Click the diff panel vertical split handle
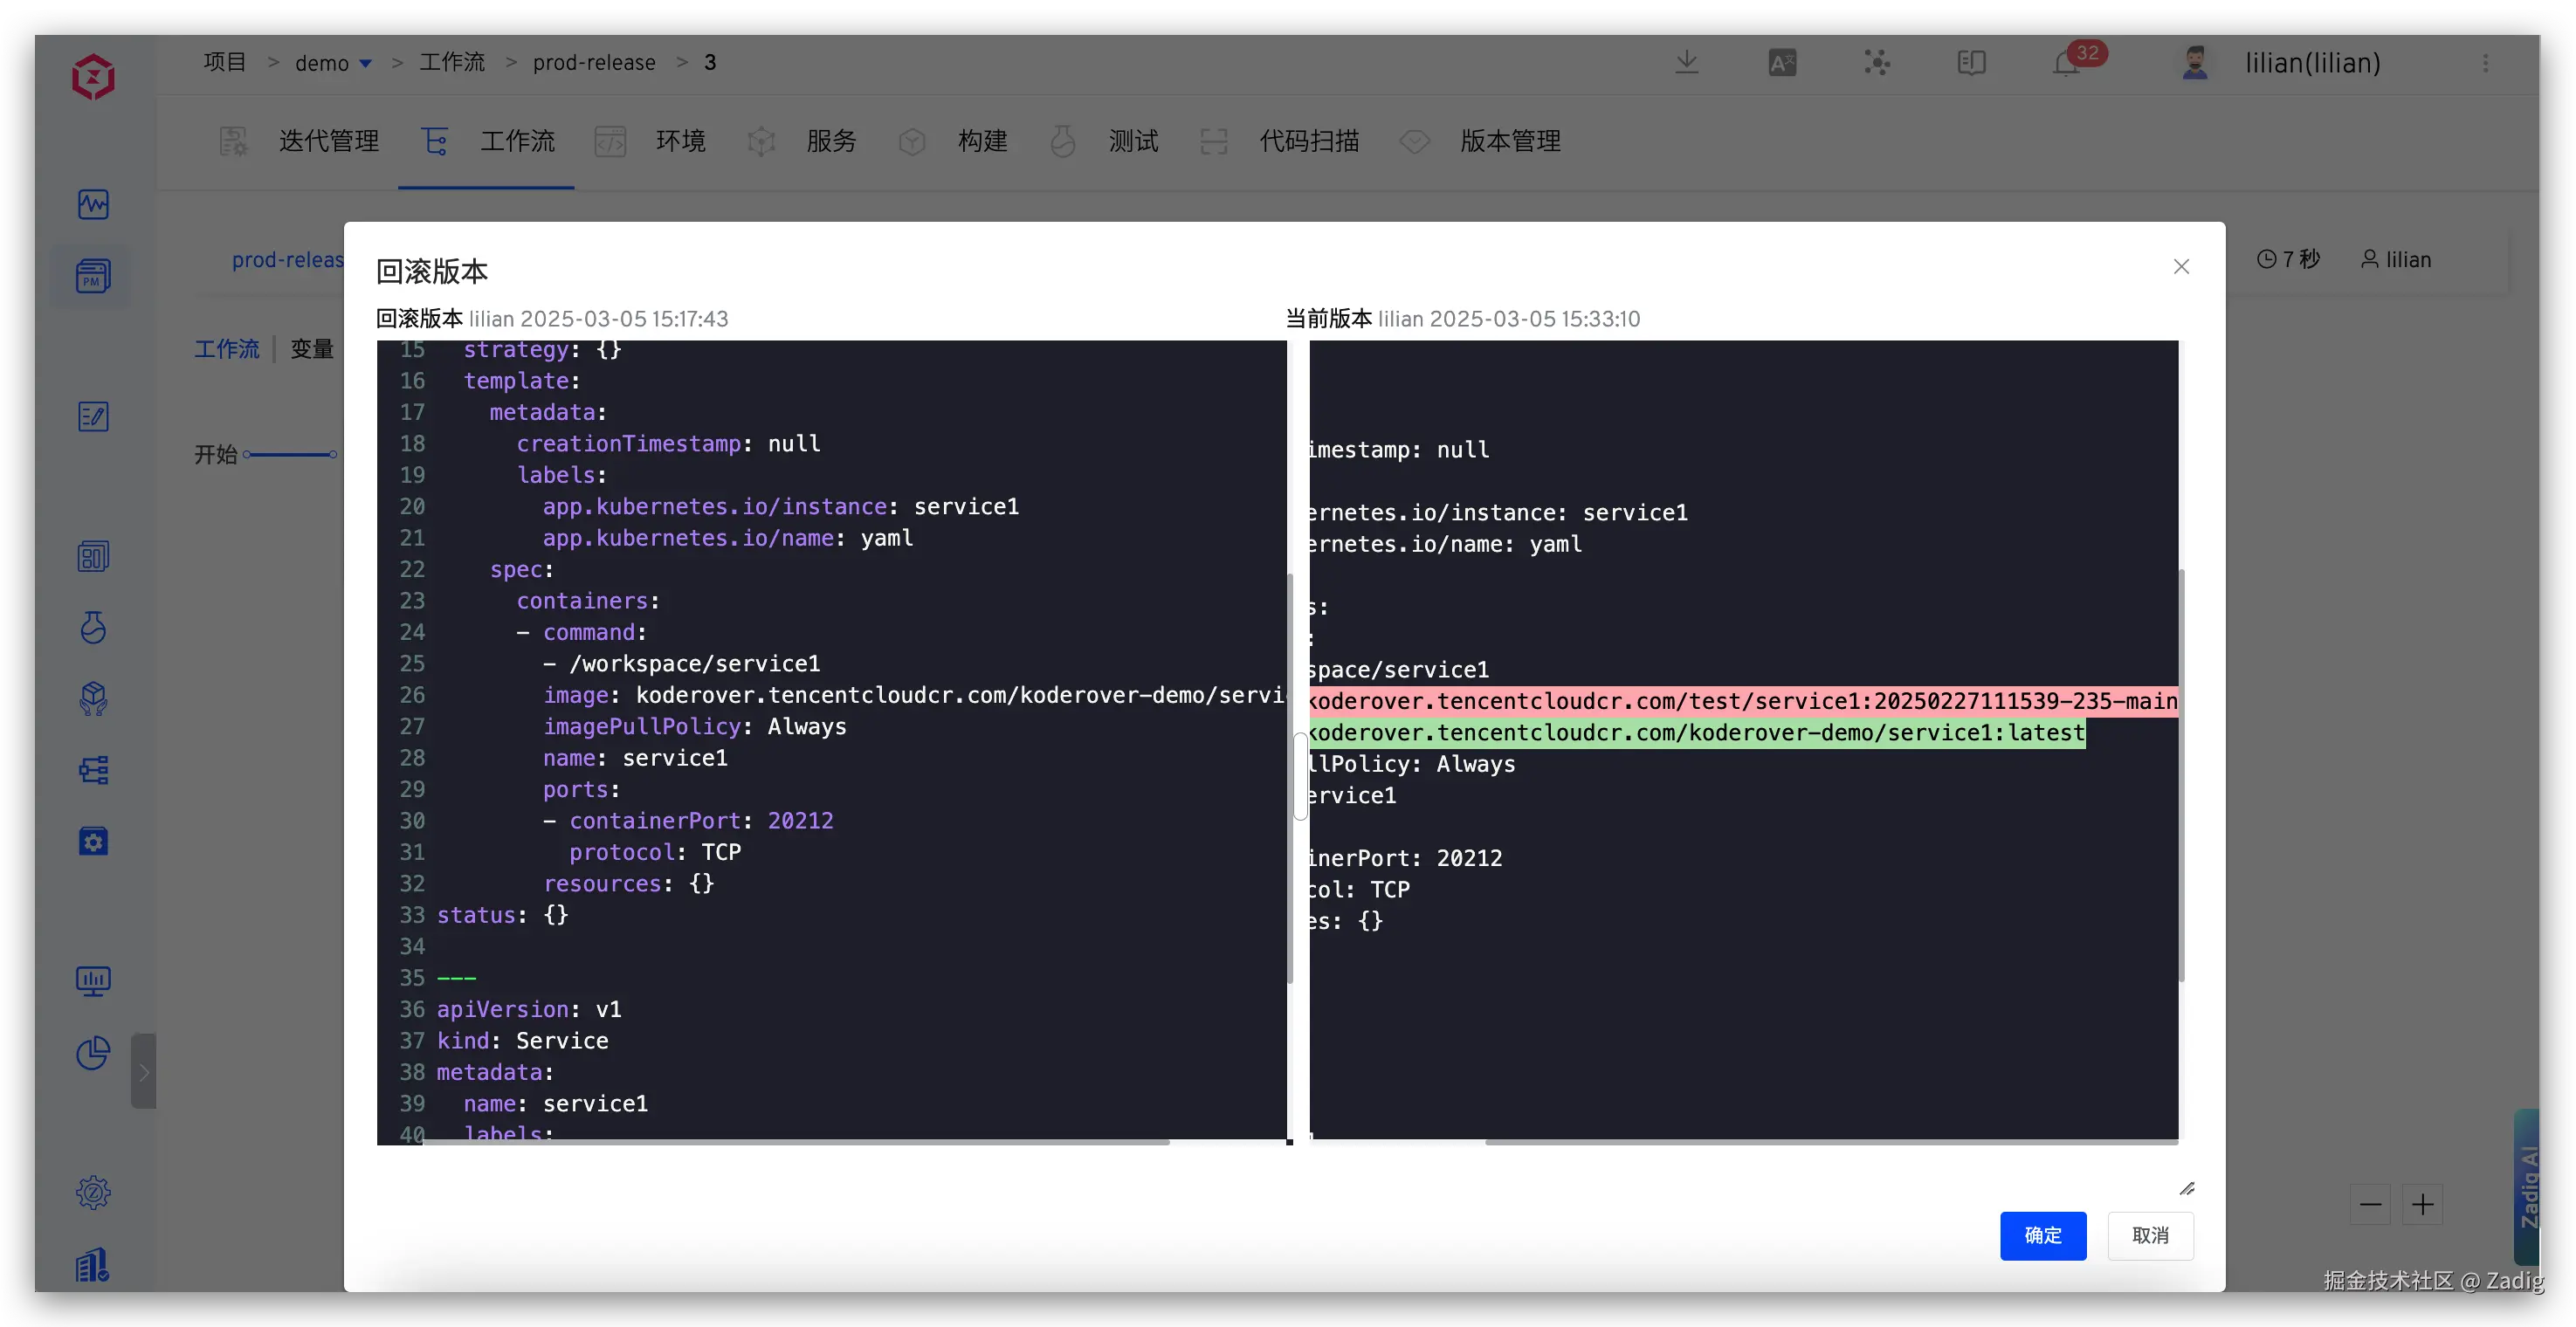Screen dimensions: 2576x1327 pos(1299,776)
